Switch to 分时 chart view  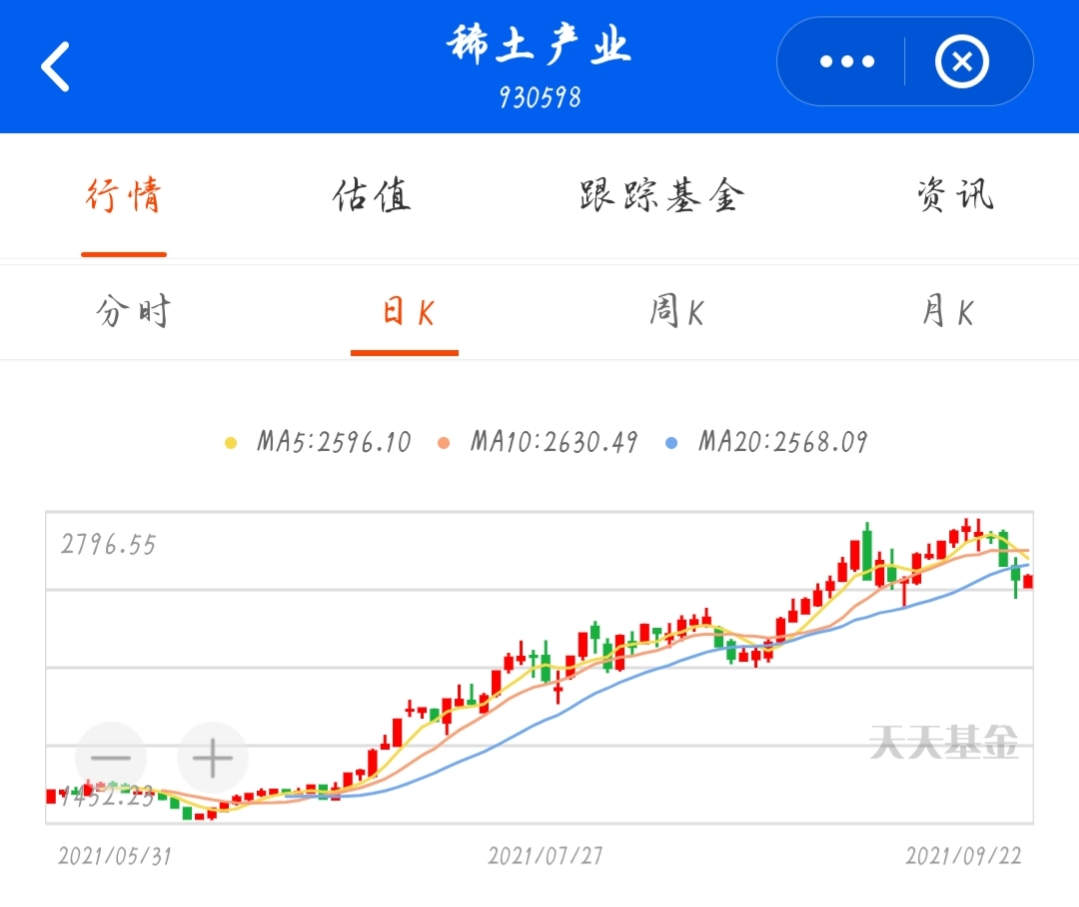(132, 311)
